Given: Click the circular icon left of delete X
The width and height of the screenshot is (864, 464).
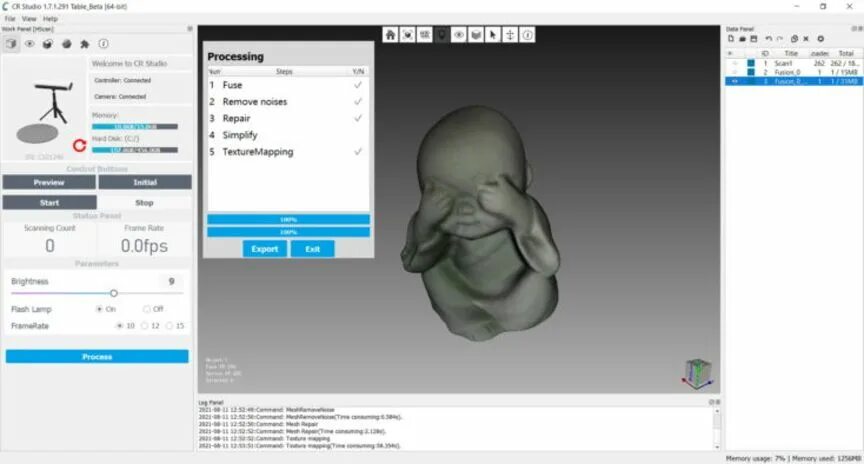Looking at the screenshot, I should (x=794, y=39).
